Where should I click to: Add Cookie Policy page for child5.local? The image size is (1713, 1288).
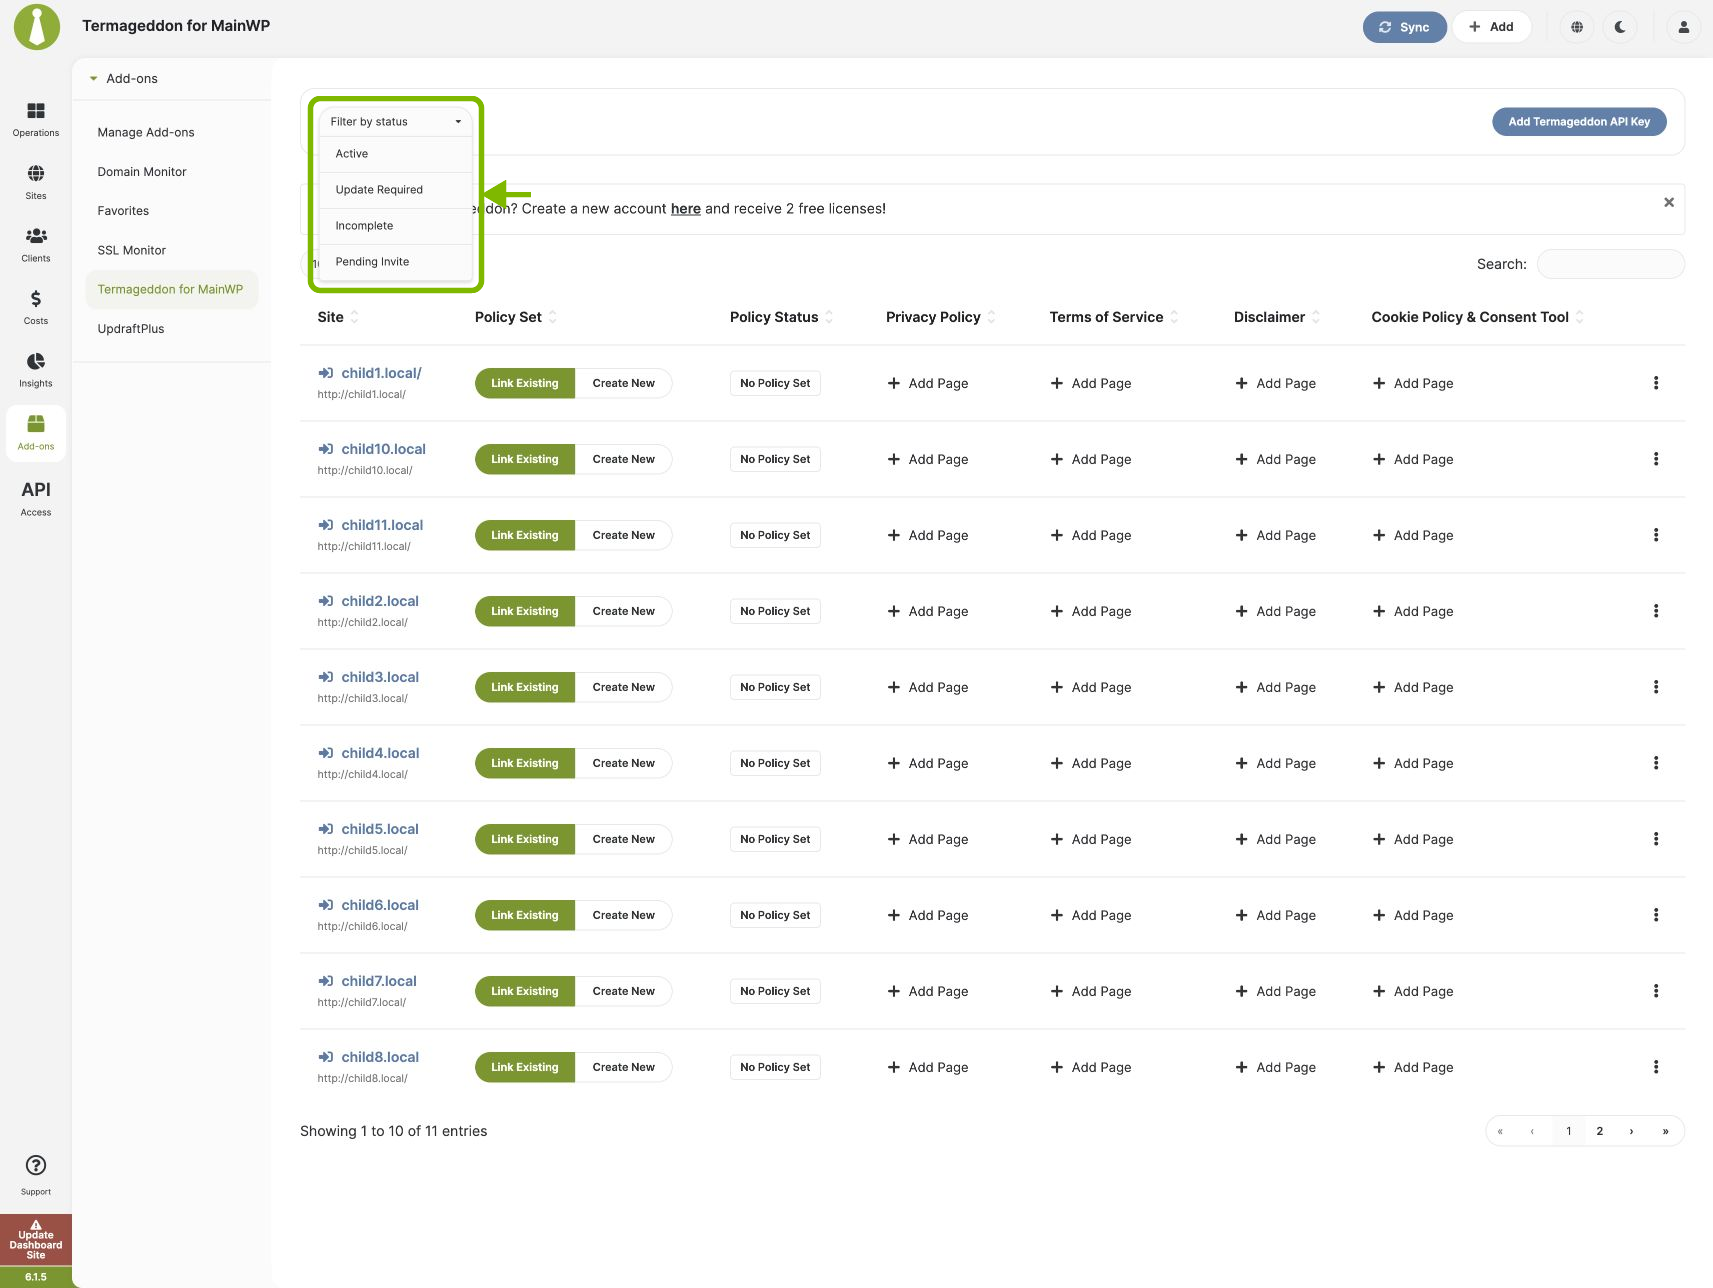[1413, 839]
